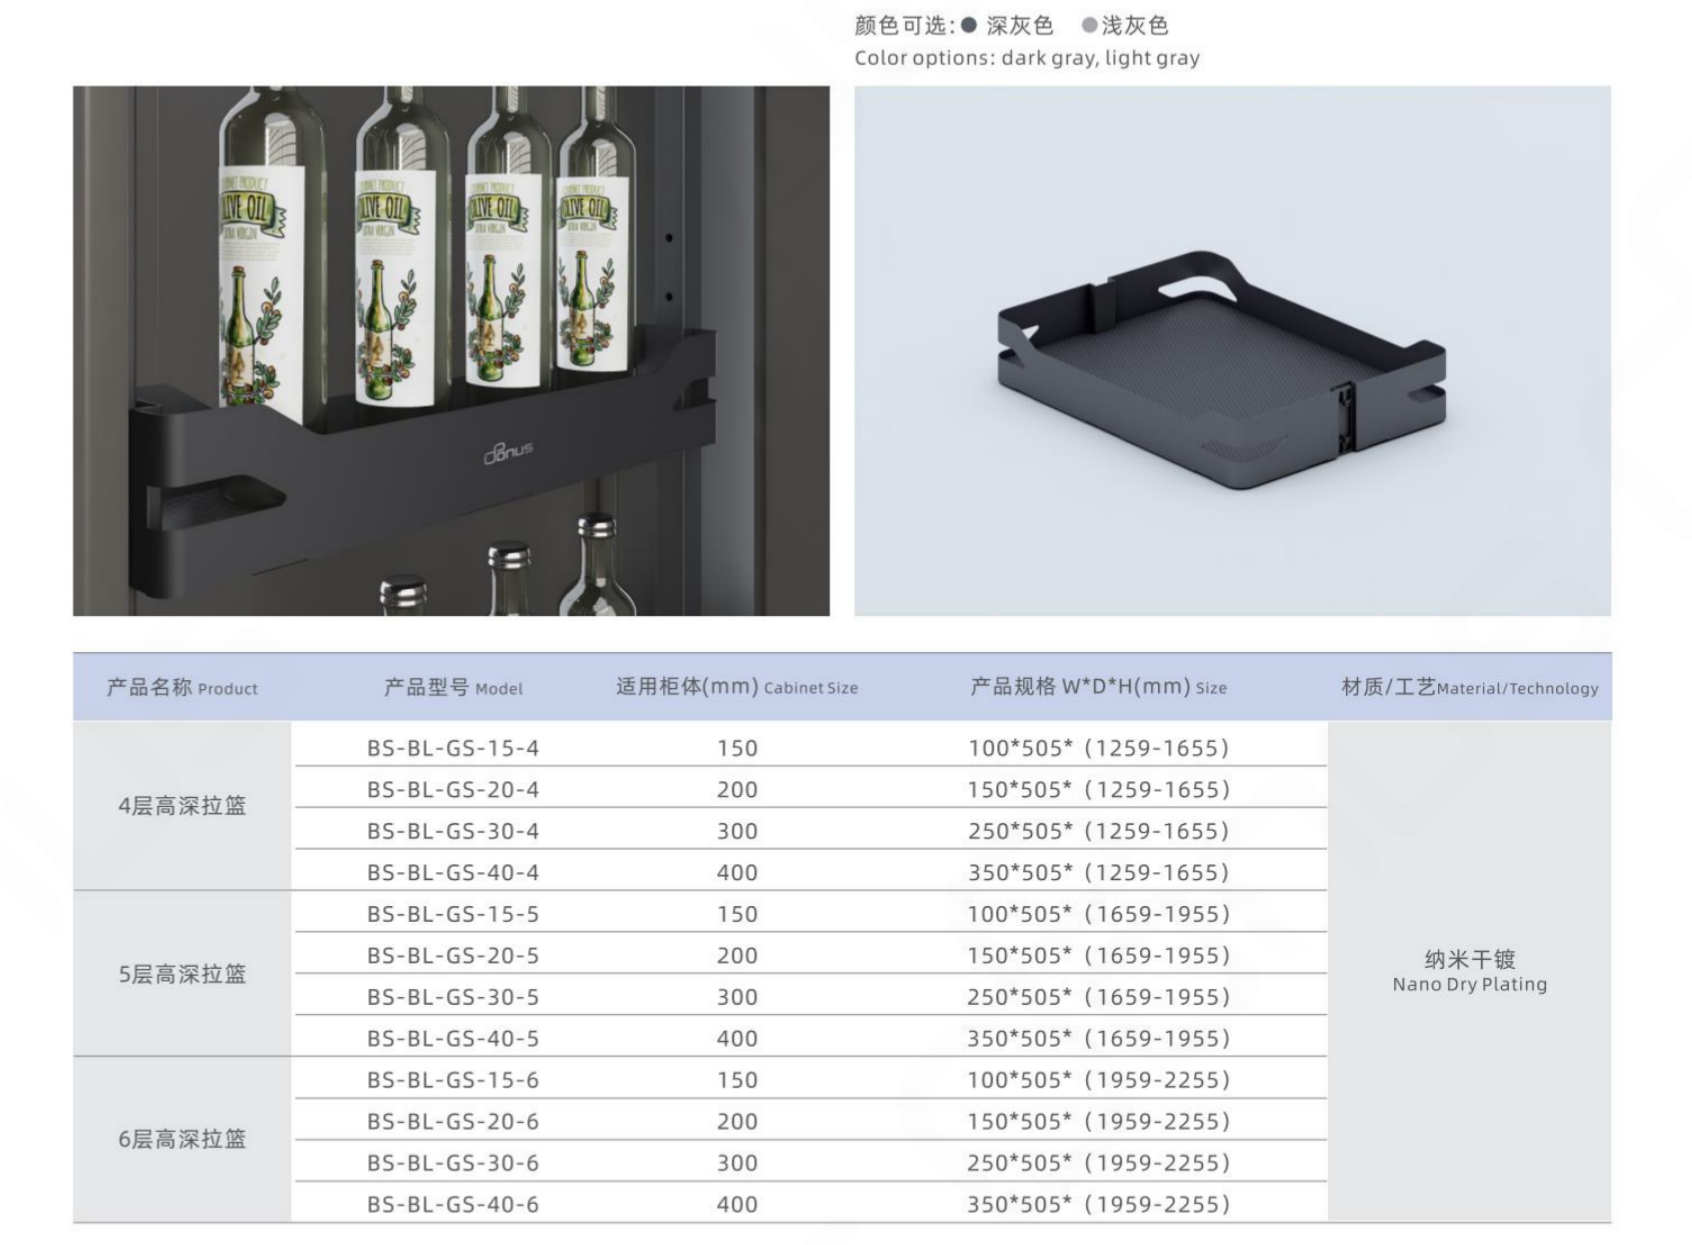Click 'Color options: dark gray, light gray' text

1027,58
